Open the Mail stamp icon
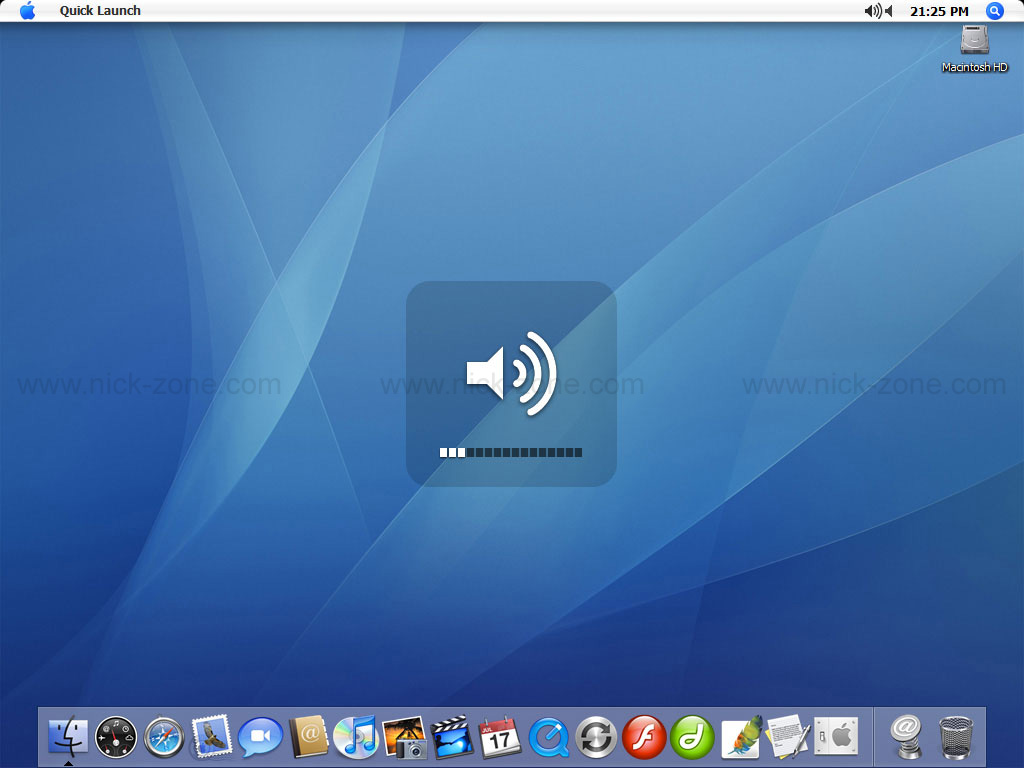Screen dimensions: 1024x768 [x=212, y=736]
